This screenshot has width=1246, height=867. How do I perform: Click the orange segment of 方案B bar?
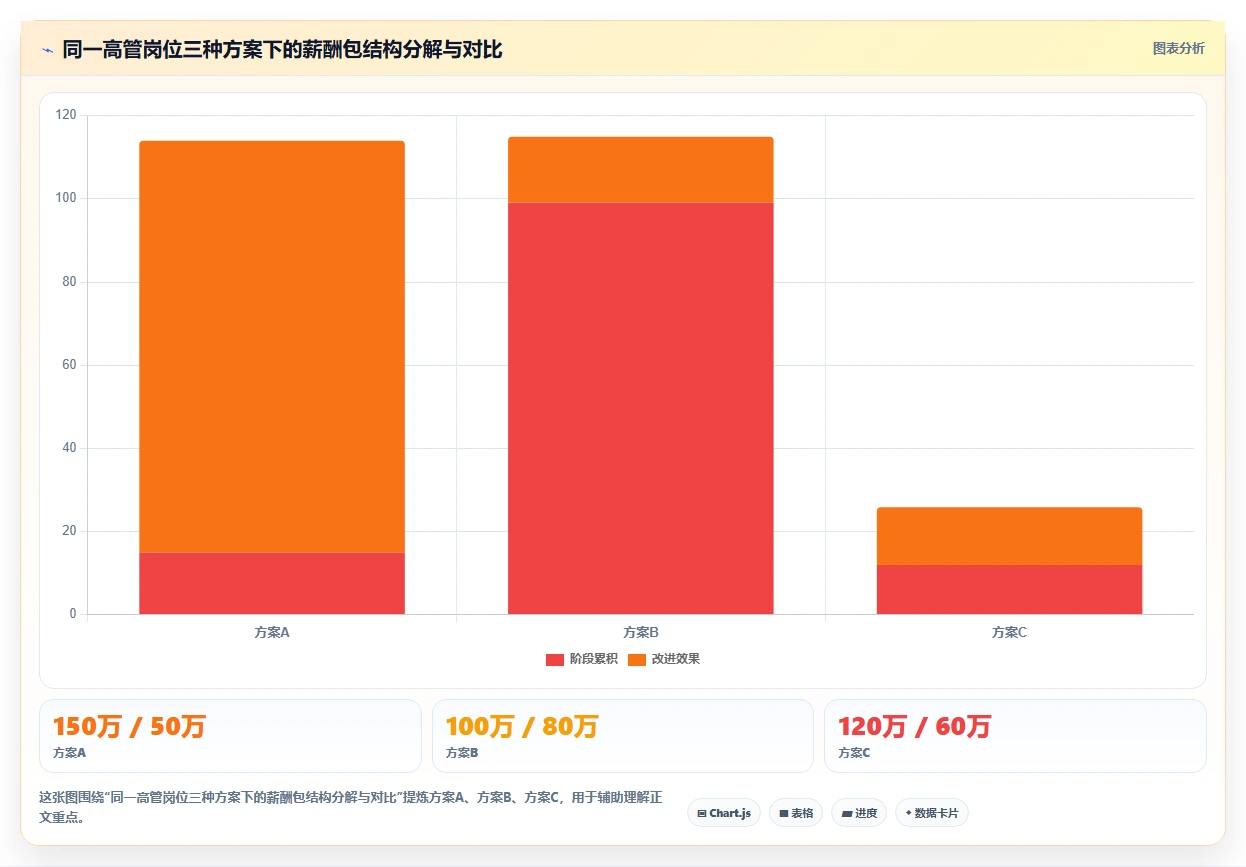[641, 170]
